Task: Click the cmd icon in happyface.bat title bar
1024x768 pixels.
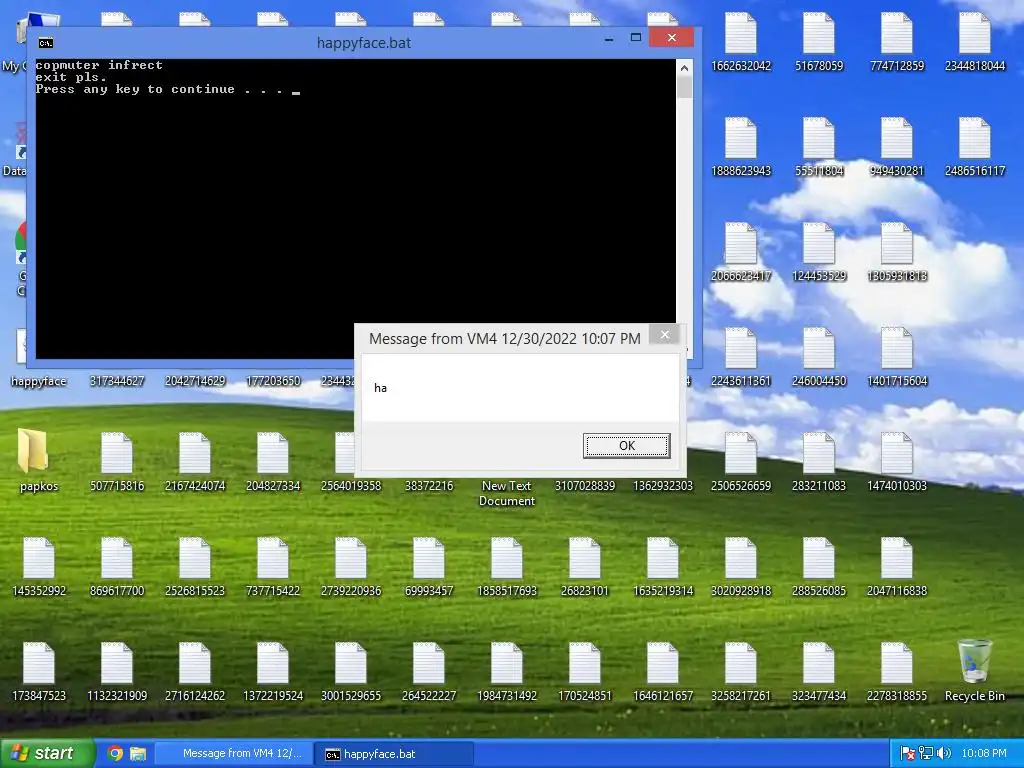Action: 46,43
